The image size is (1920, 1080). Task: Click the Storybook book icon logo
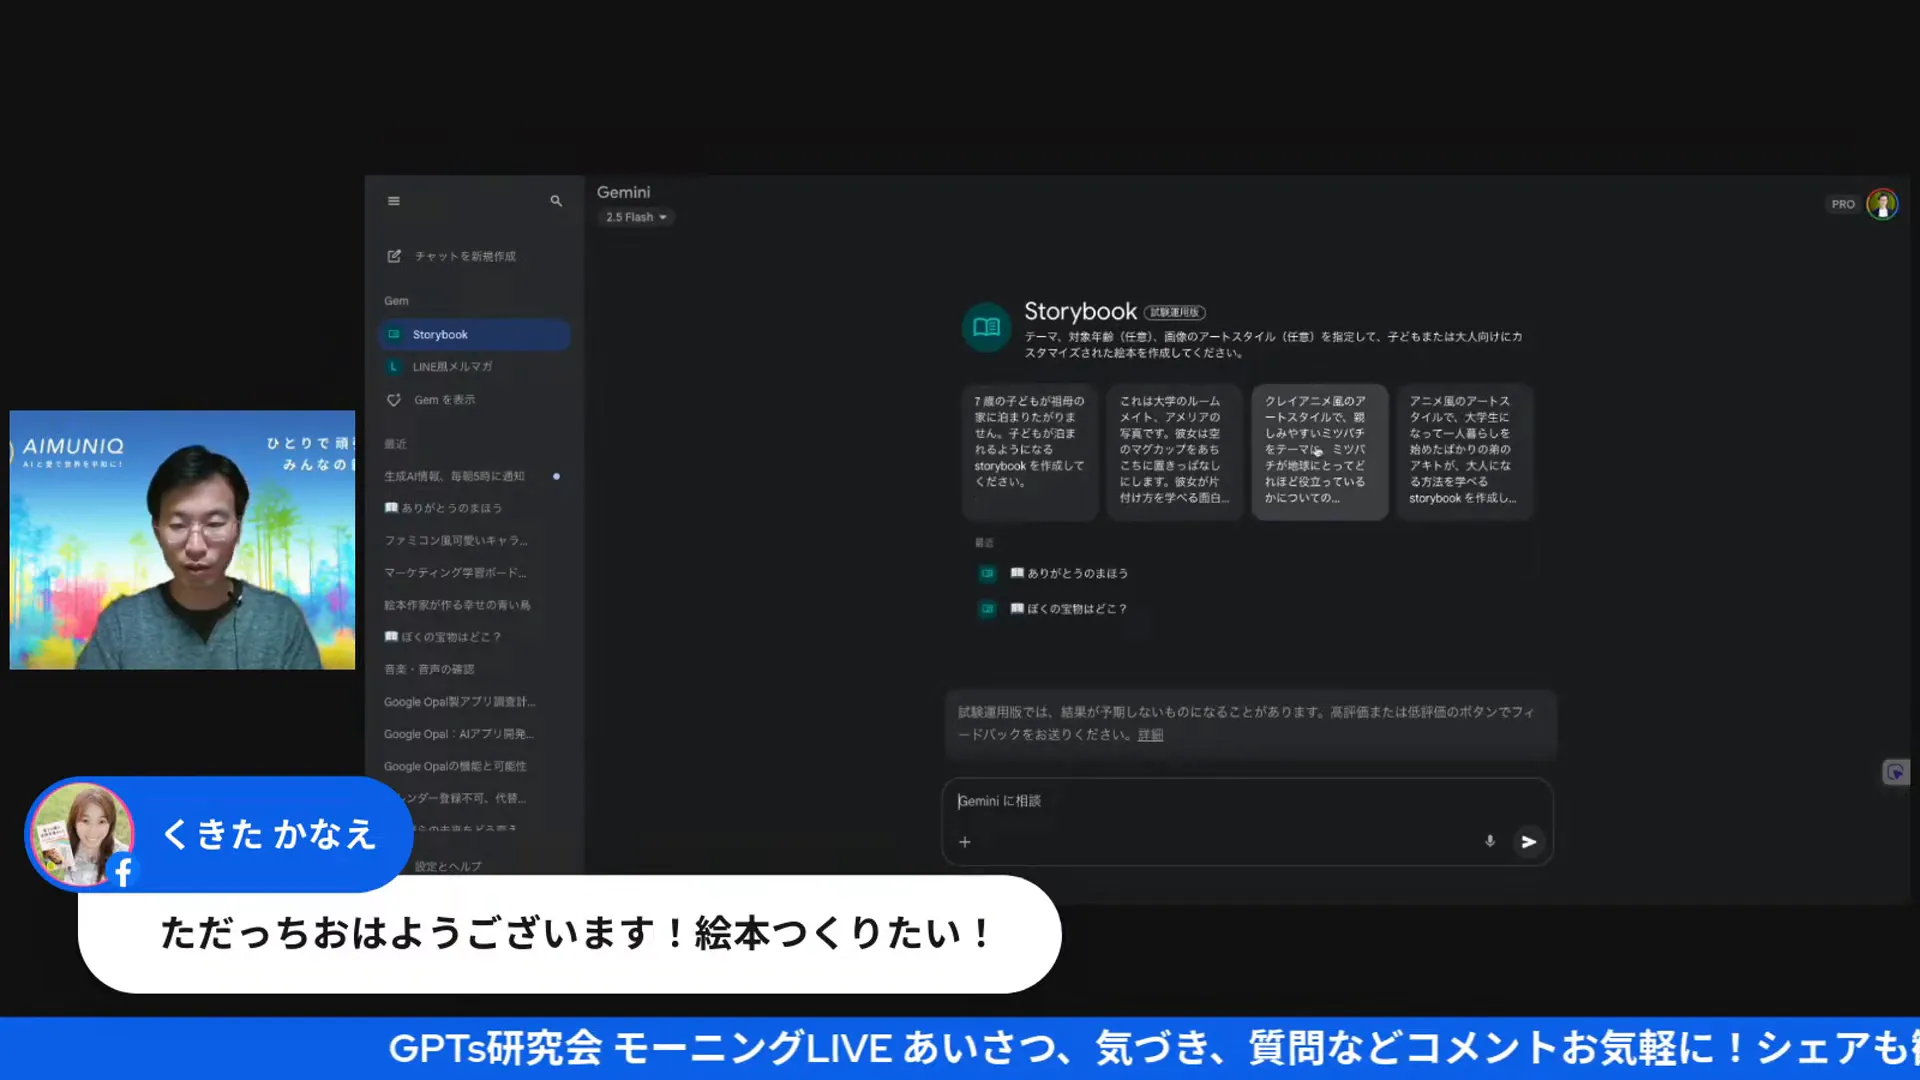(x=986, y=327)
